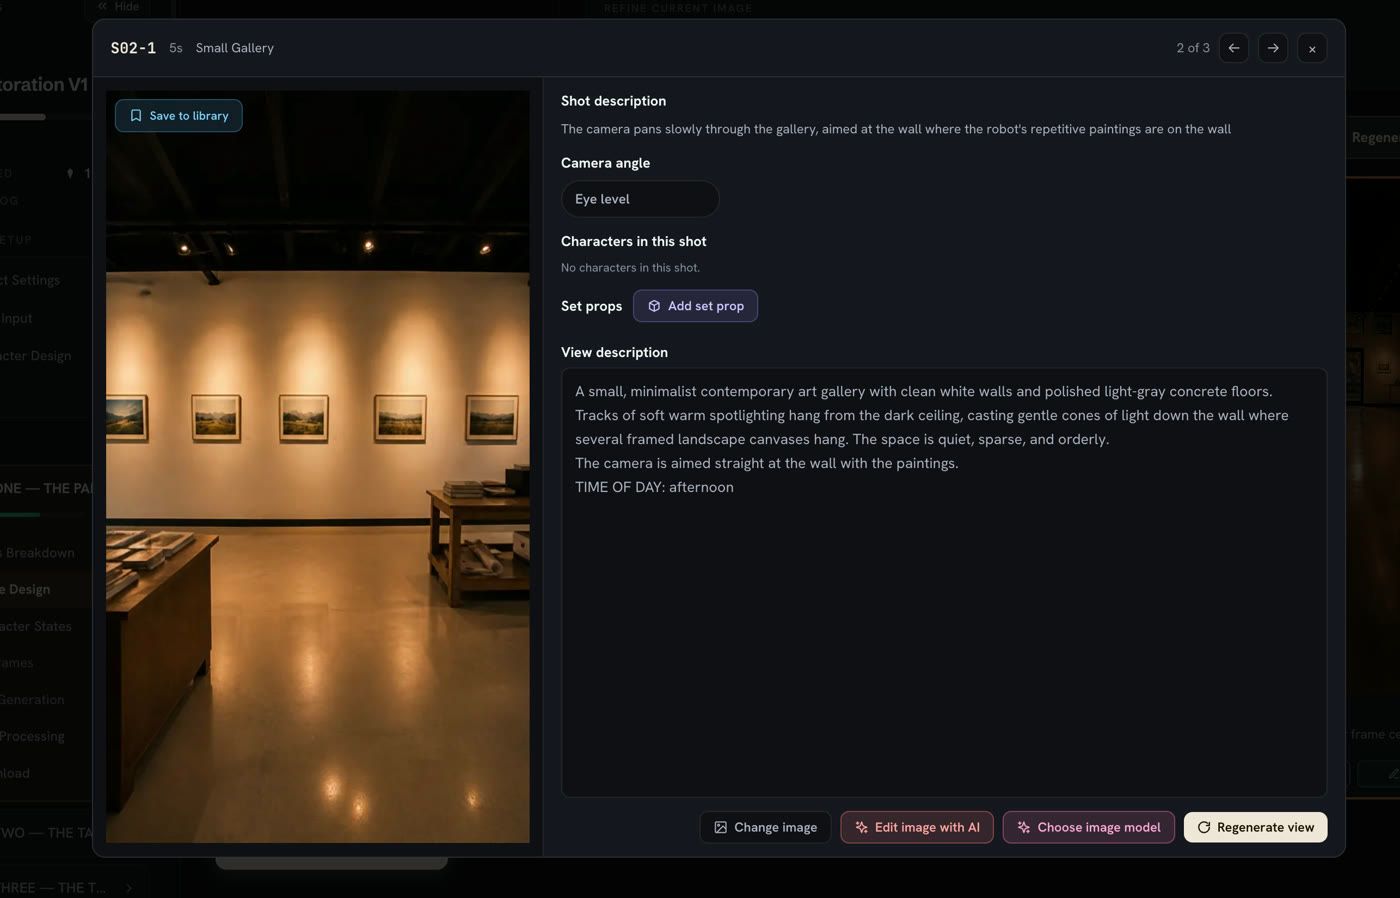This screenshot has height=898, width=1400.
Task: Click the 5s duration label
Action: pos(176,48)
